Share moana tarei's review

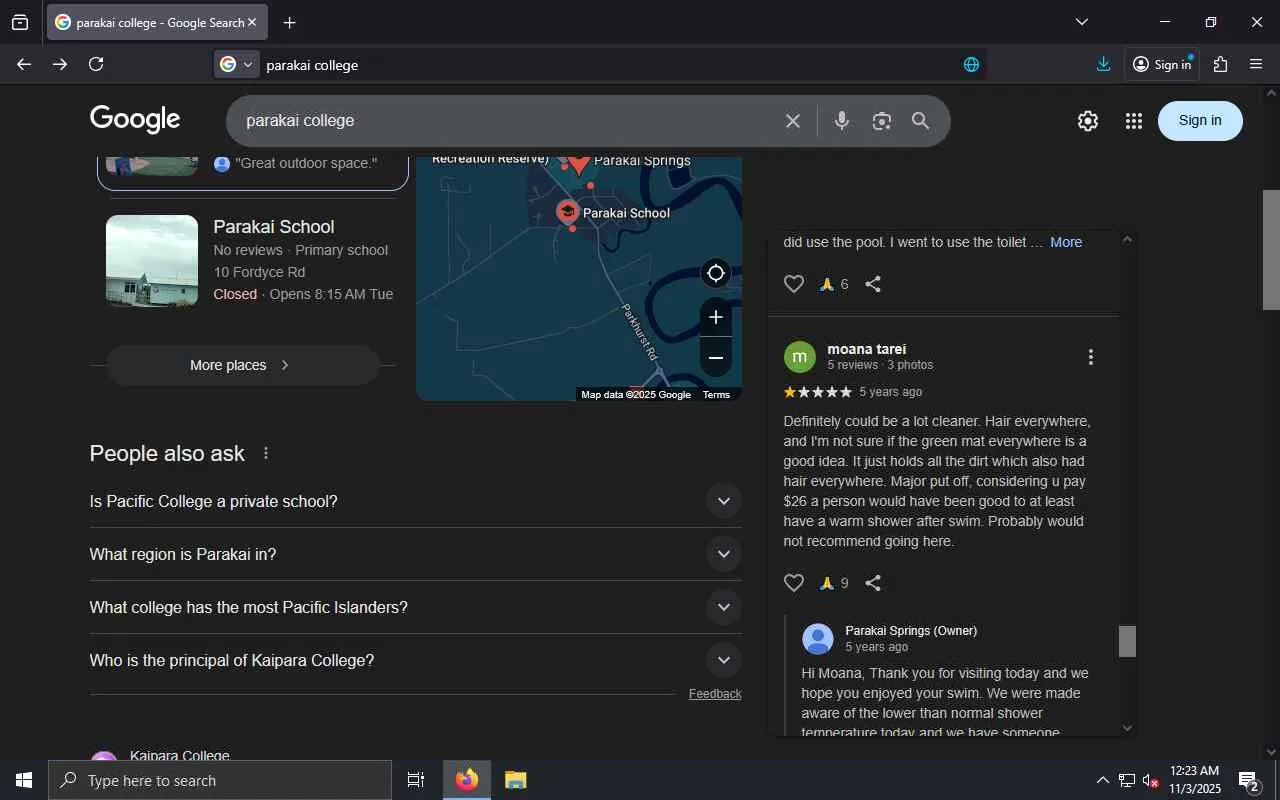(x=873, y=583)
